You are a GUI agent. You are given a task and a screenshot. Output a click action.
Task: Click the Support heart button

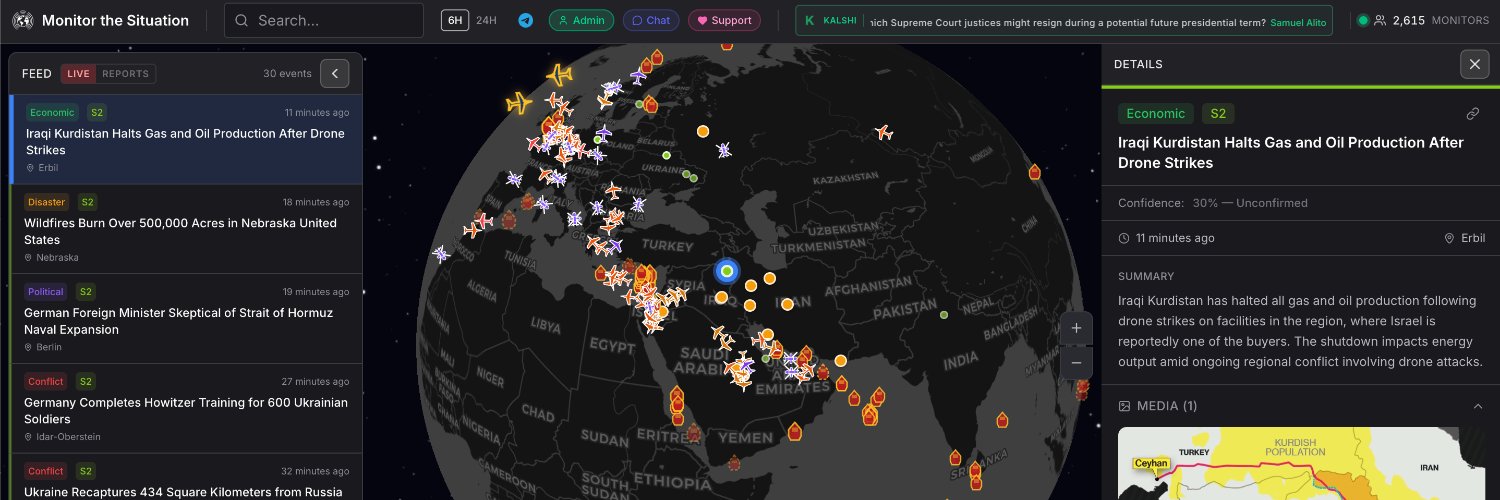(x=724, y=20)
